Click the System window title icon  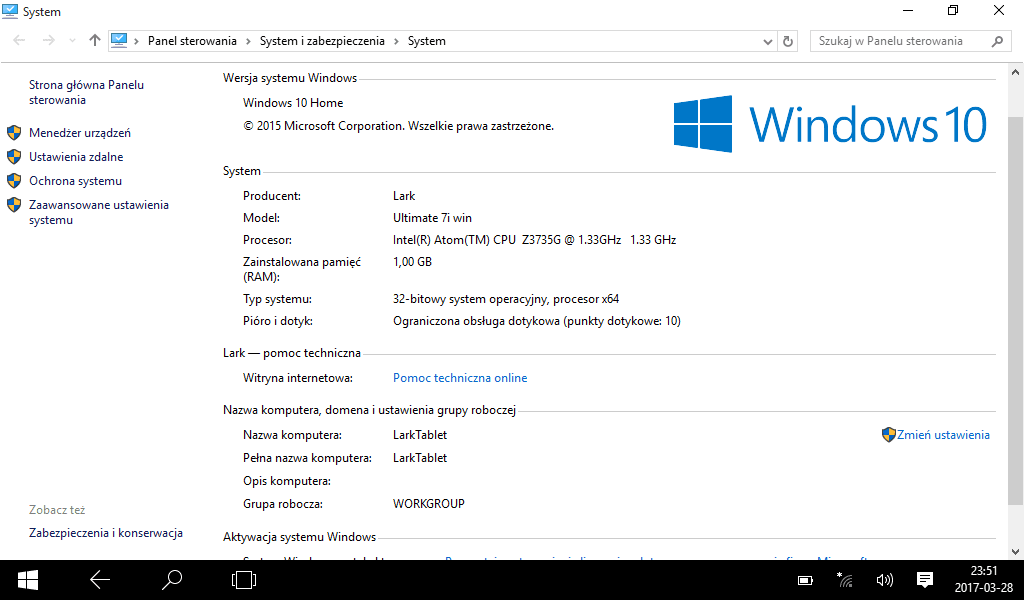point(10,11)
